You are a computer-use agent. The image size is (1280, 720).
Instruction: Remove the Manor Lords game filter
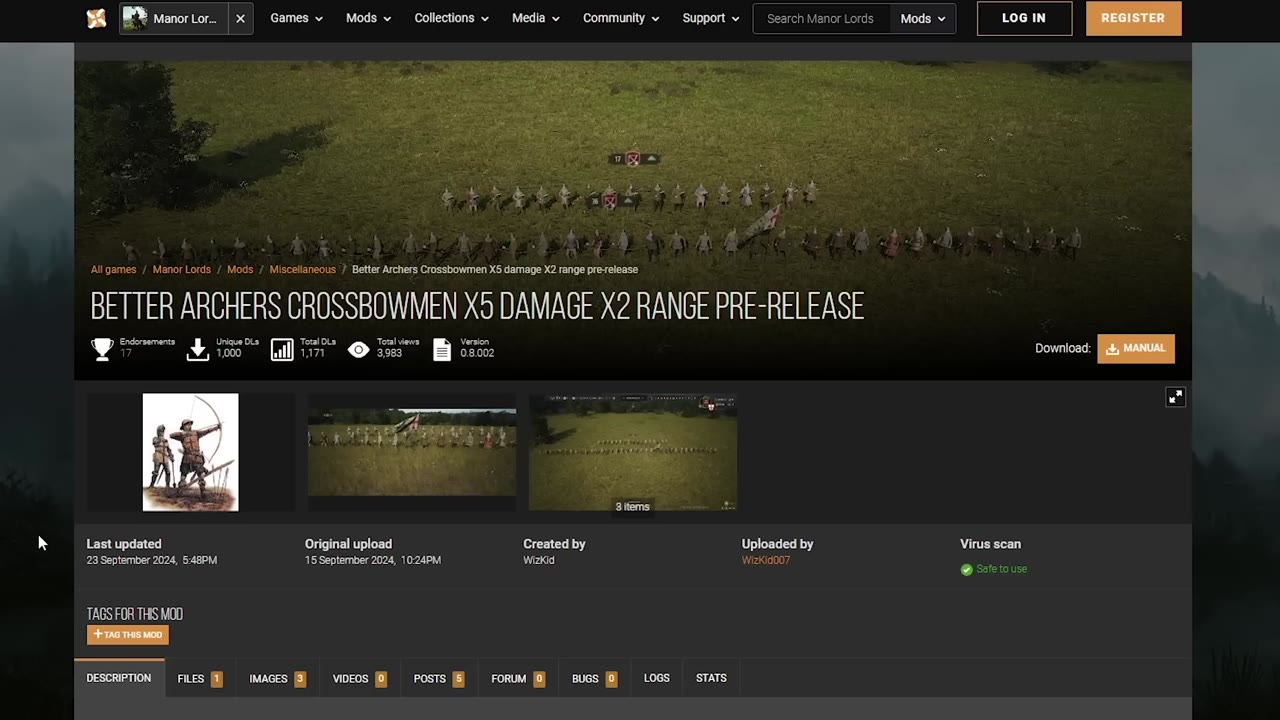[x=240, y=18]
